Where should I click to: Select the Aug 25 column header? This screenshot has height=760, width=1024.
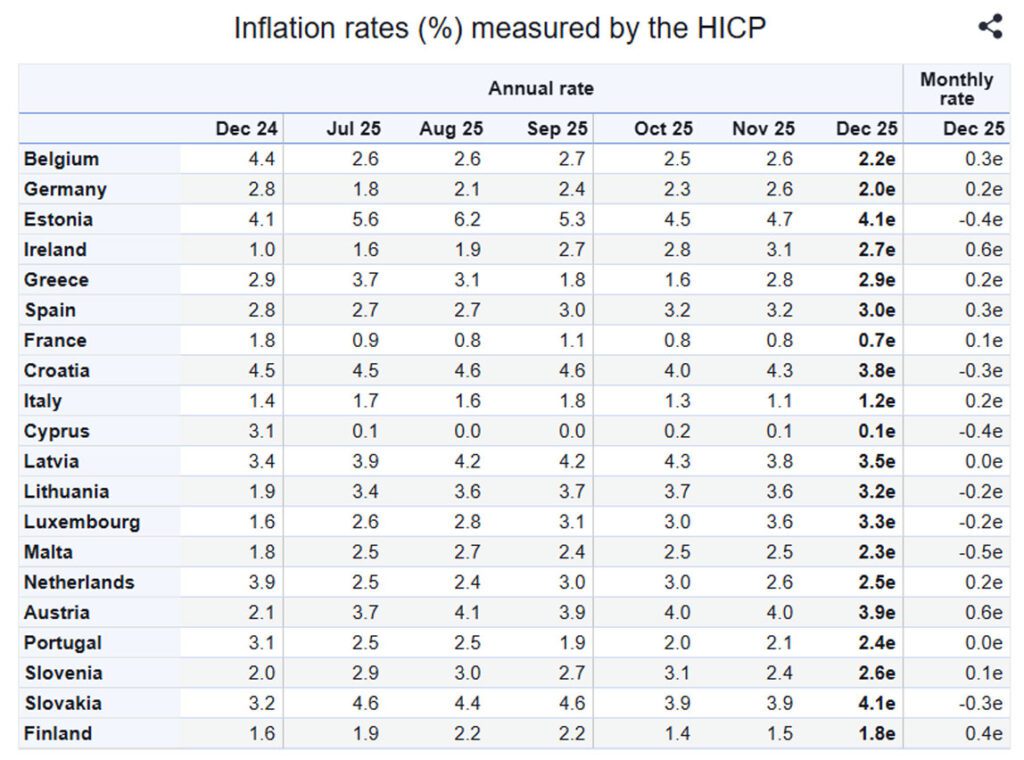(x=451, y=128)
